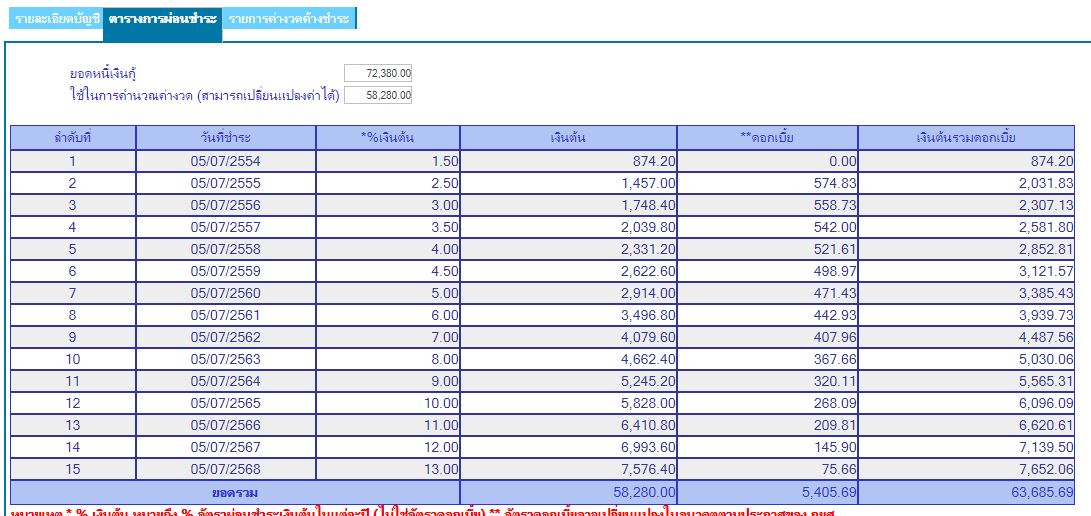The width and height of the screenshot is (1091, 516).
Task: Select date cell 05/07/2567
Action: [x=225, y=446]
